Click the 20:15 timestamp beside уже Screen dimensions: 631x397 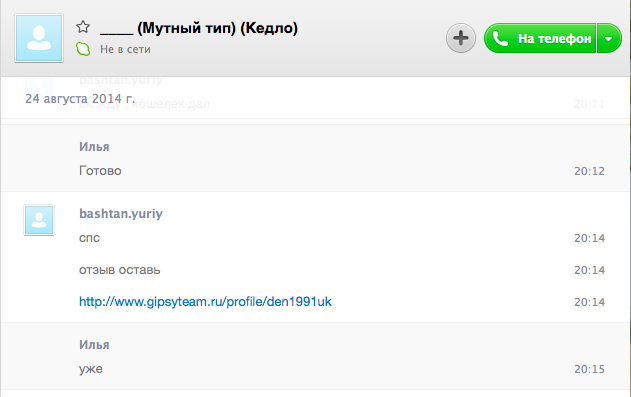pos(589,369)
